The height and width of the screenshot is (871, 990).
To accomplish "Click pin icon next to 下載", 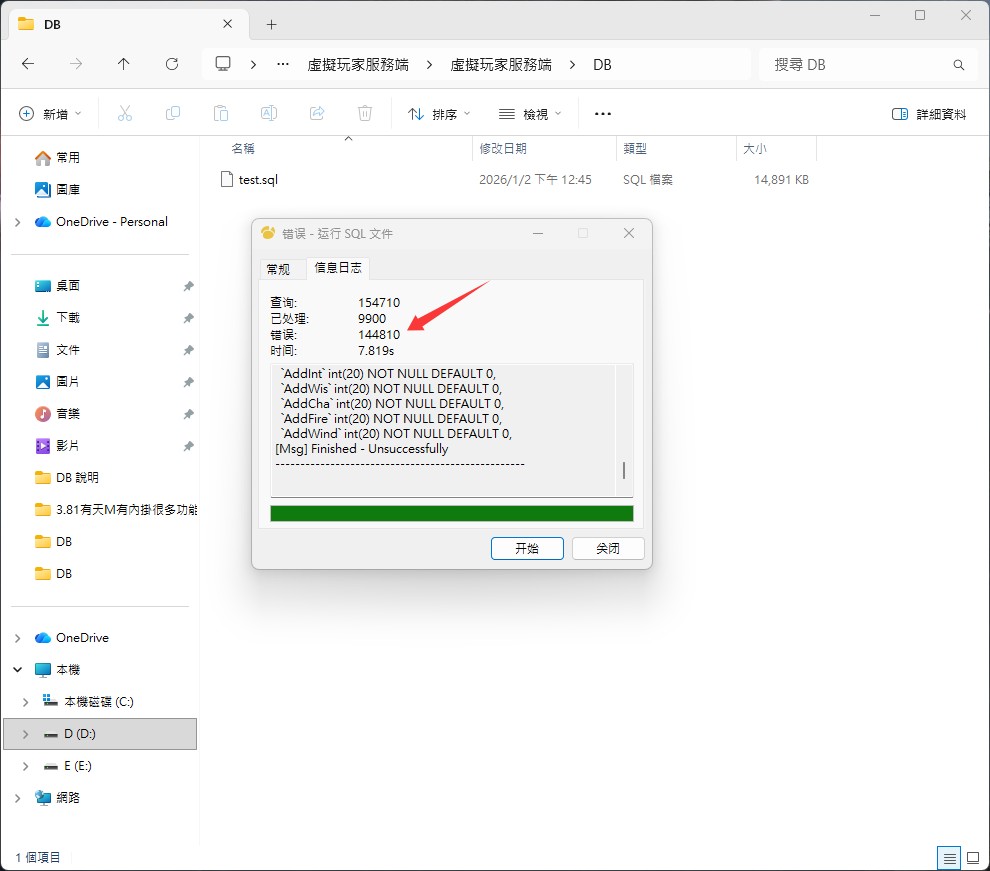I will tap(188, 318).
